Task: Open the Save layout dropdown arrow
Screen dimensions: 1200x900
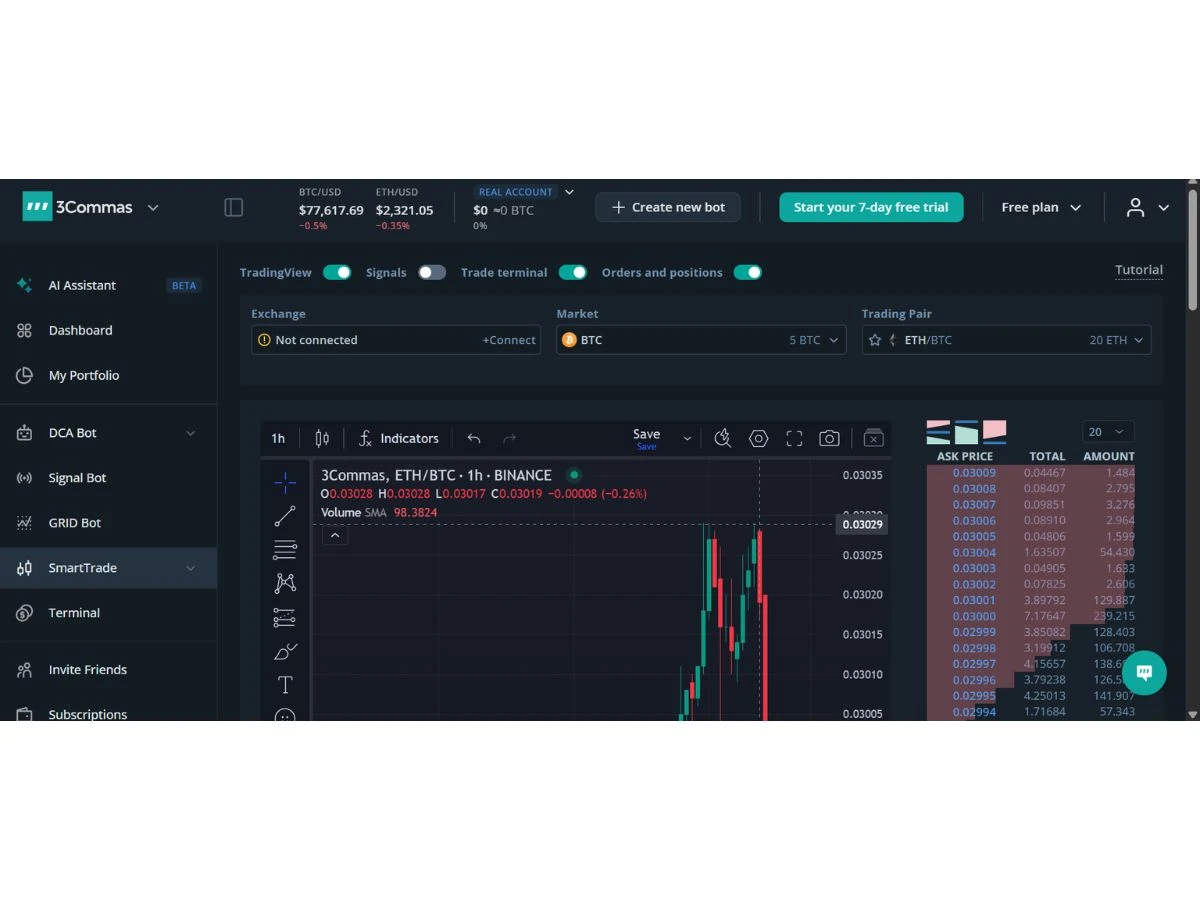Action: pos(687,438)
